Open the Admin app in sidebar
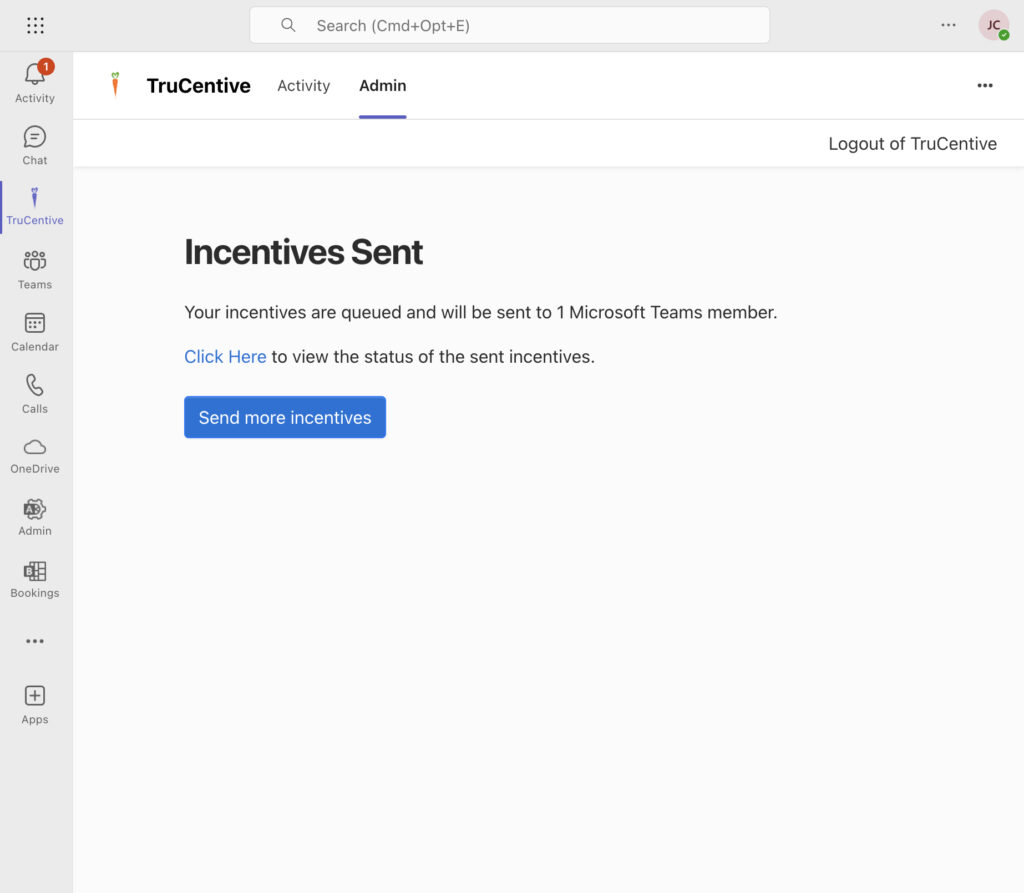This screenshot has width=1024, height=893. point(35,509)
